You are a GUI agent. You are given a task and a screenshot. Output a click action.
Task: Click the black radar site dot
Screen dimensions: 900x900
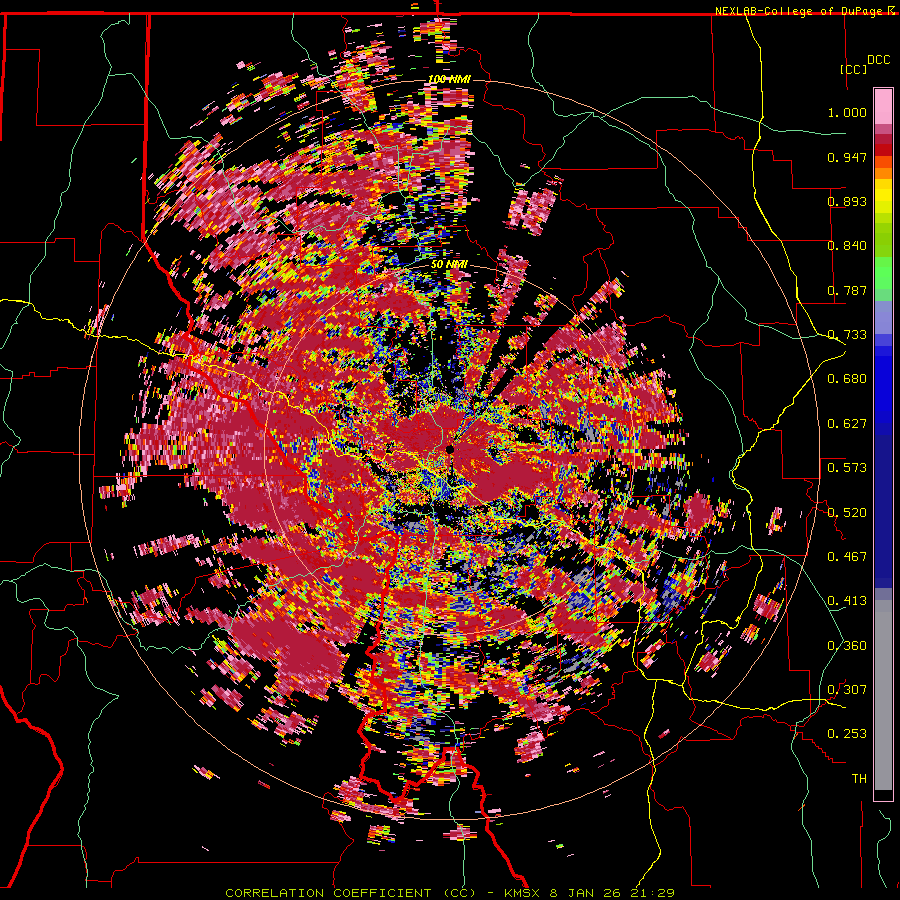[450, 449]
